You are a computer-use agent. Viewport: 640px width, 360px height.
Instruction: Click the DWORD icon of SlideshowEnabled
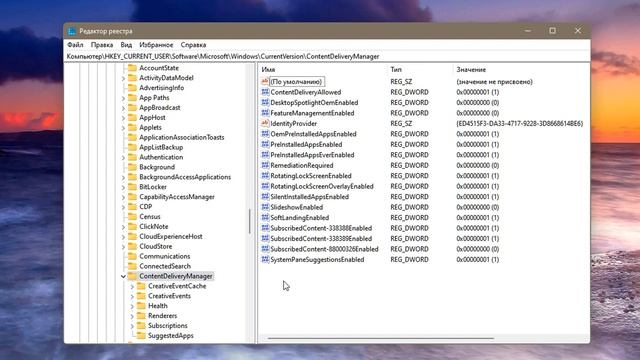265,207
